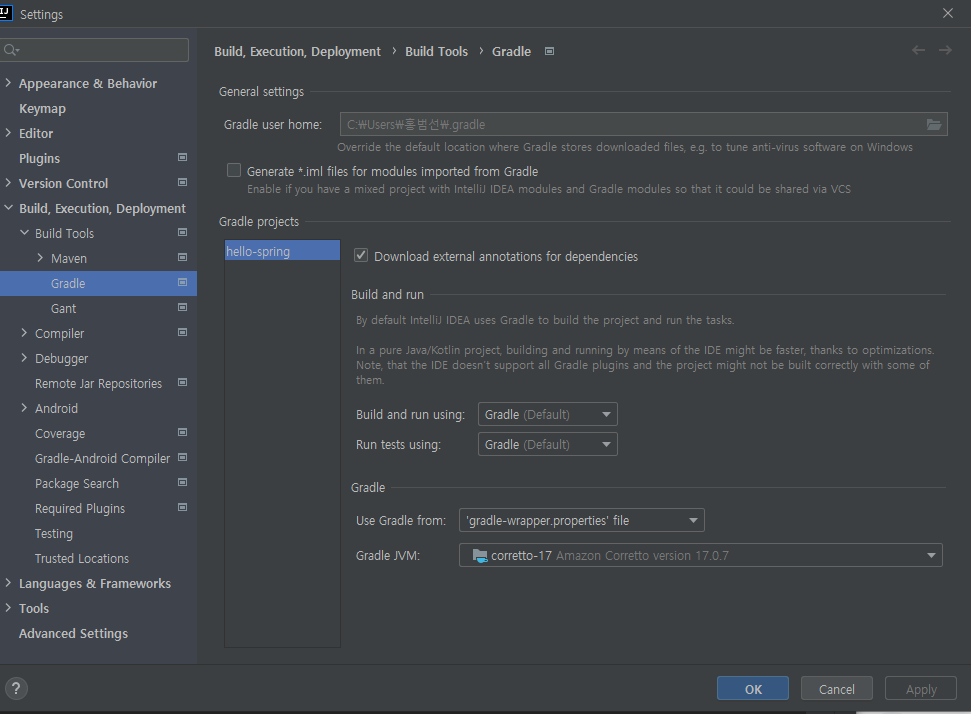
Task: Click the project-level icon in the Gant row
Action: click(182, 307)
